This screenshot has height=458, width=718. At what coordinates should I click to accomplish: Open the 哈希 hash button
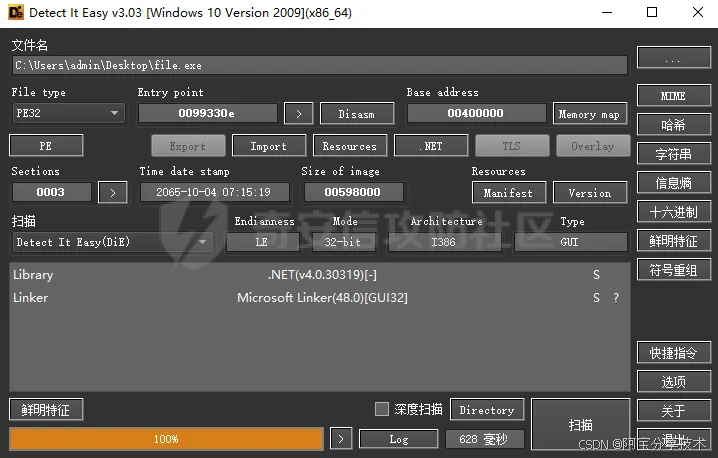point(674,125)
